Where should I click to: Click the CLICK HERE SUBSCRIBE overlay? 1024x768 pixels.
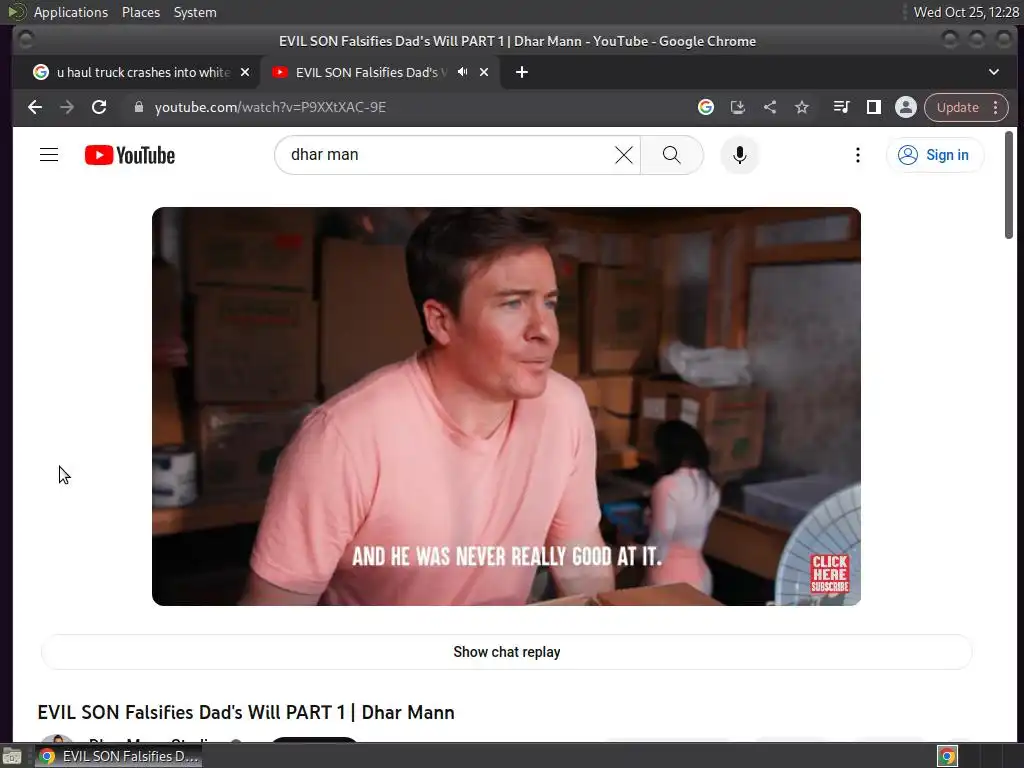coord(829,574)
